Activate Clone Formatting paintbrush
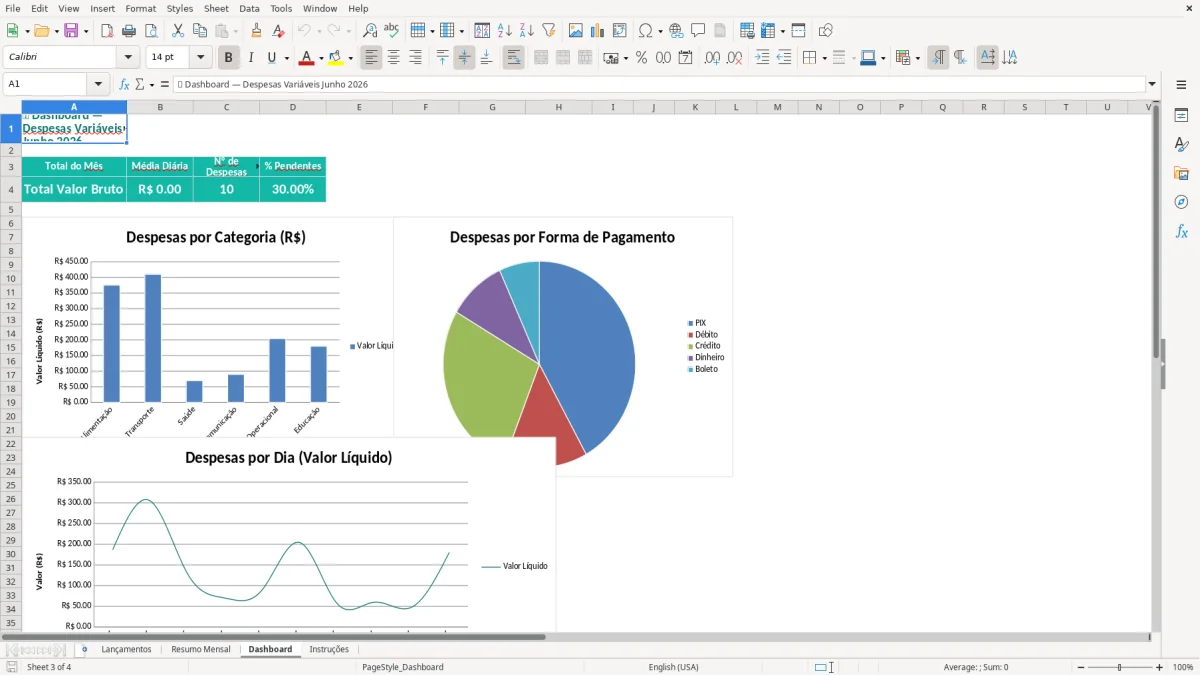1200x675 pixels. (257, 31)
